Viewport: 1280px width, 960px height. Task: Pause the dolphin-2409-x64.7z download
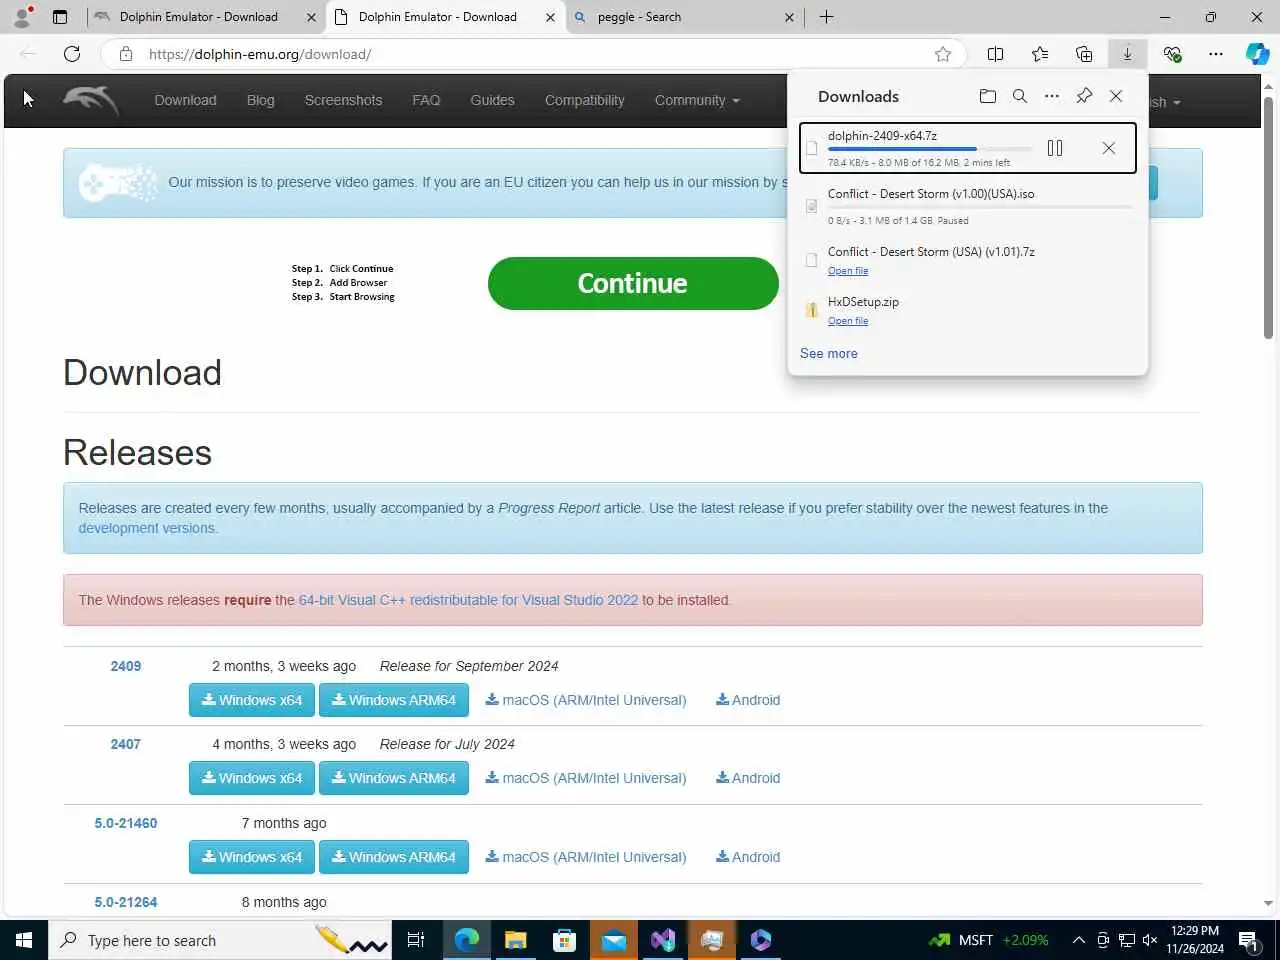tap(1054, 148)
